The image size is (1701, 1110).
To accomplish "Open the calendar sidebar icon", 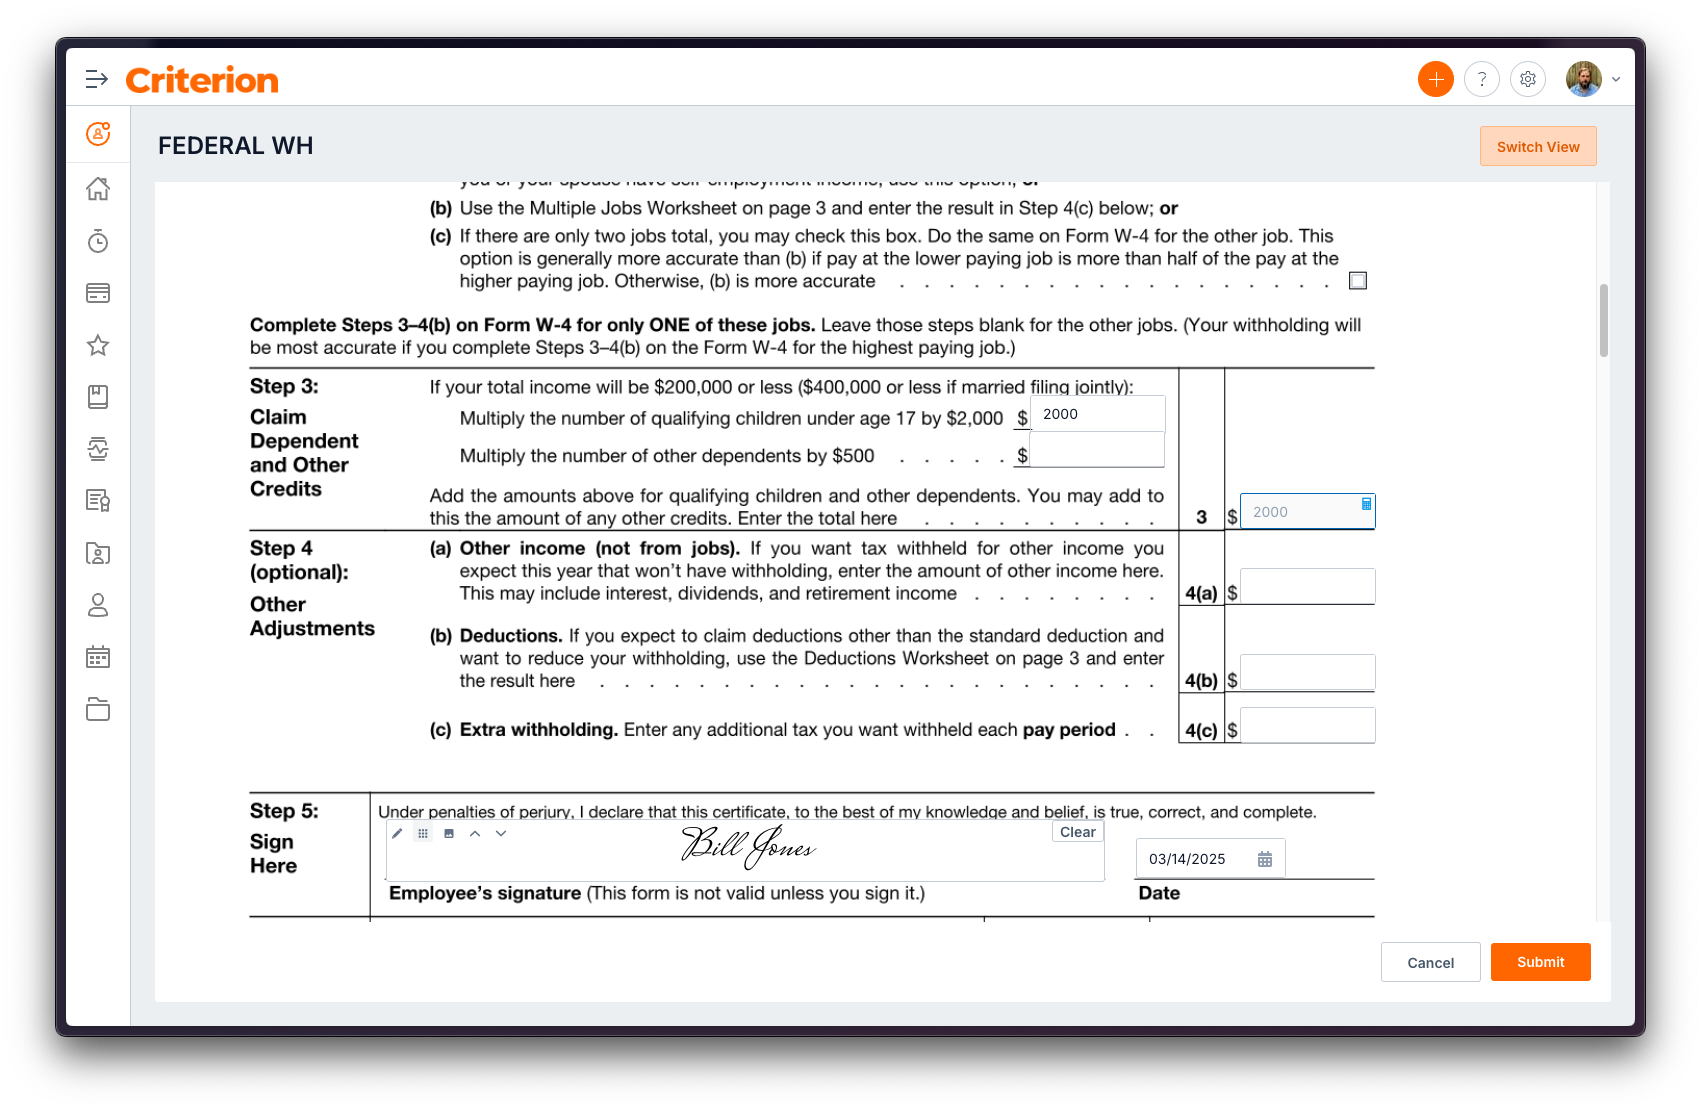I will (x=98, y=657).
